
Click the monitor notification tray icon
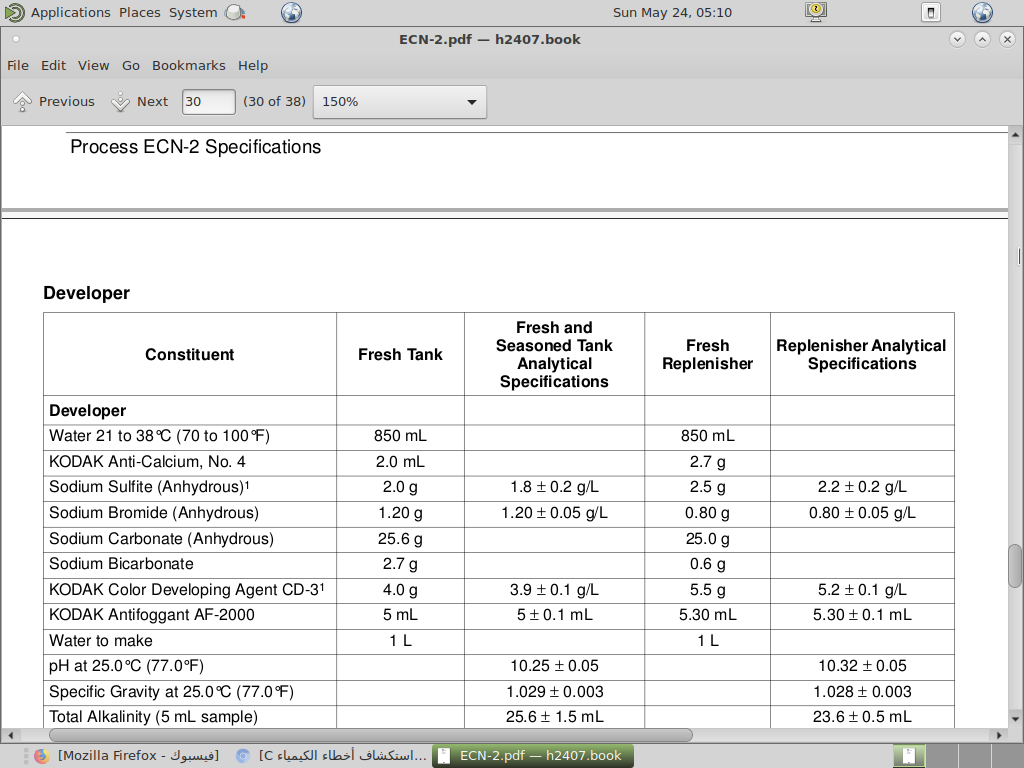click(816, 12)
